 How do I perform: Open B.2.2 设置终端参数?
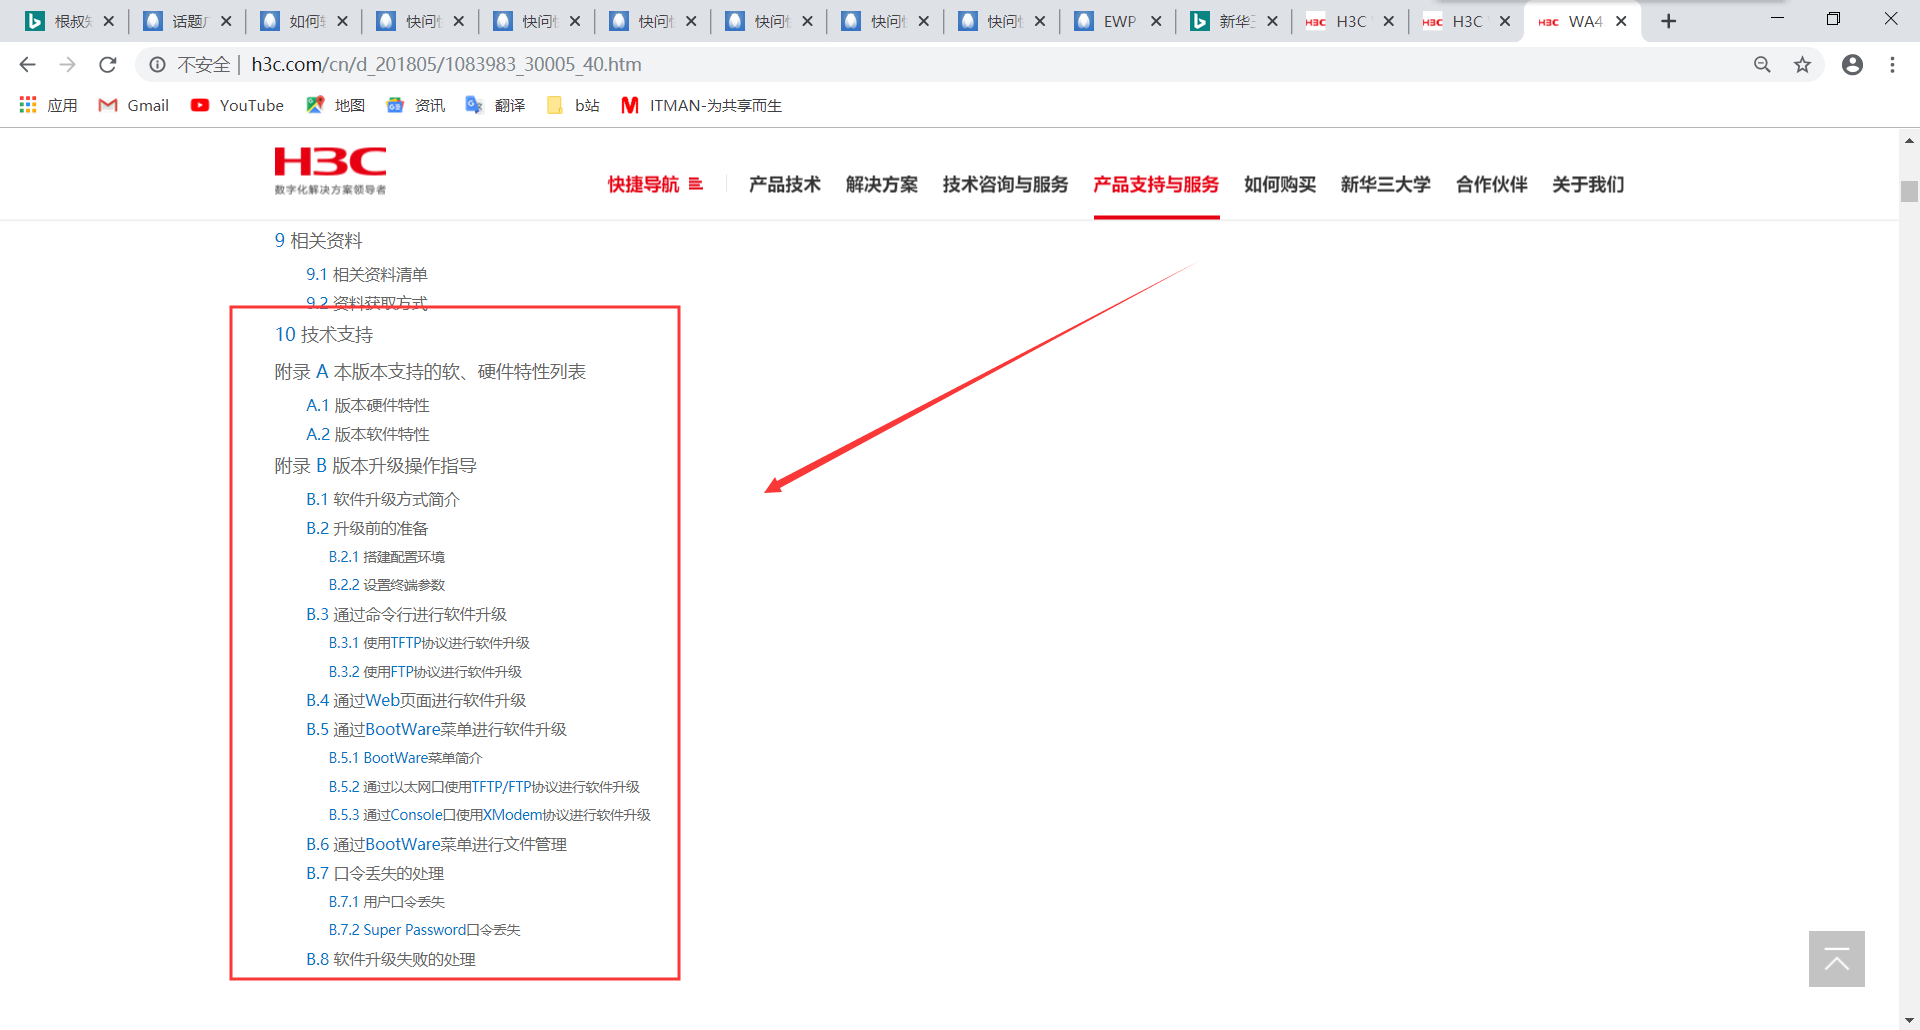[386, 585]
